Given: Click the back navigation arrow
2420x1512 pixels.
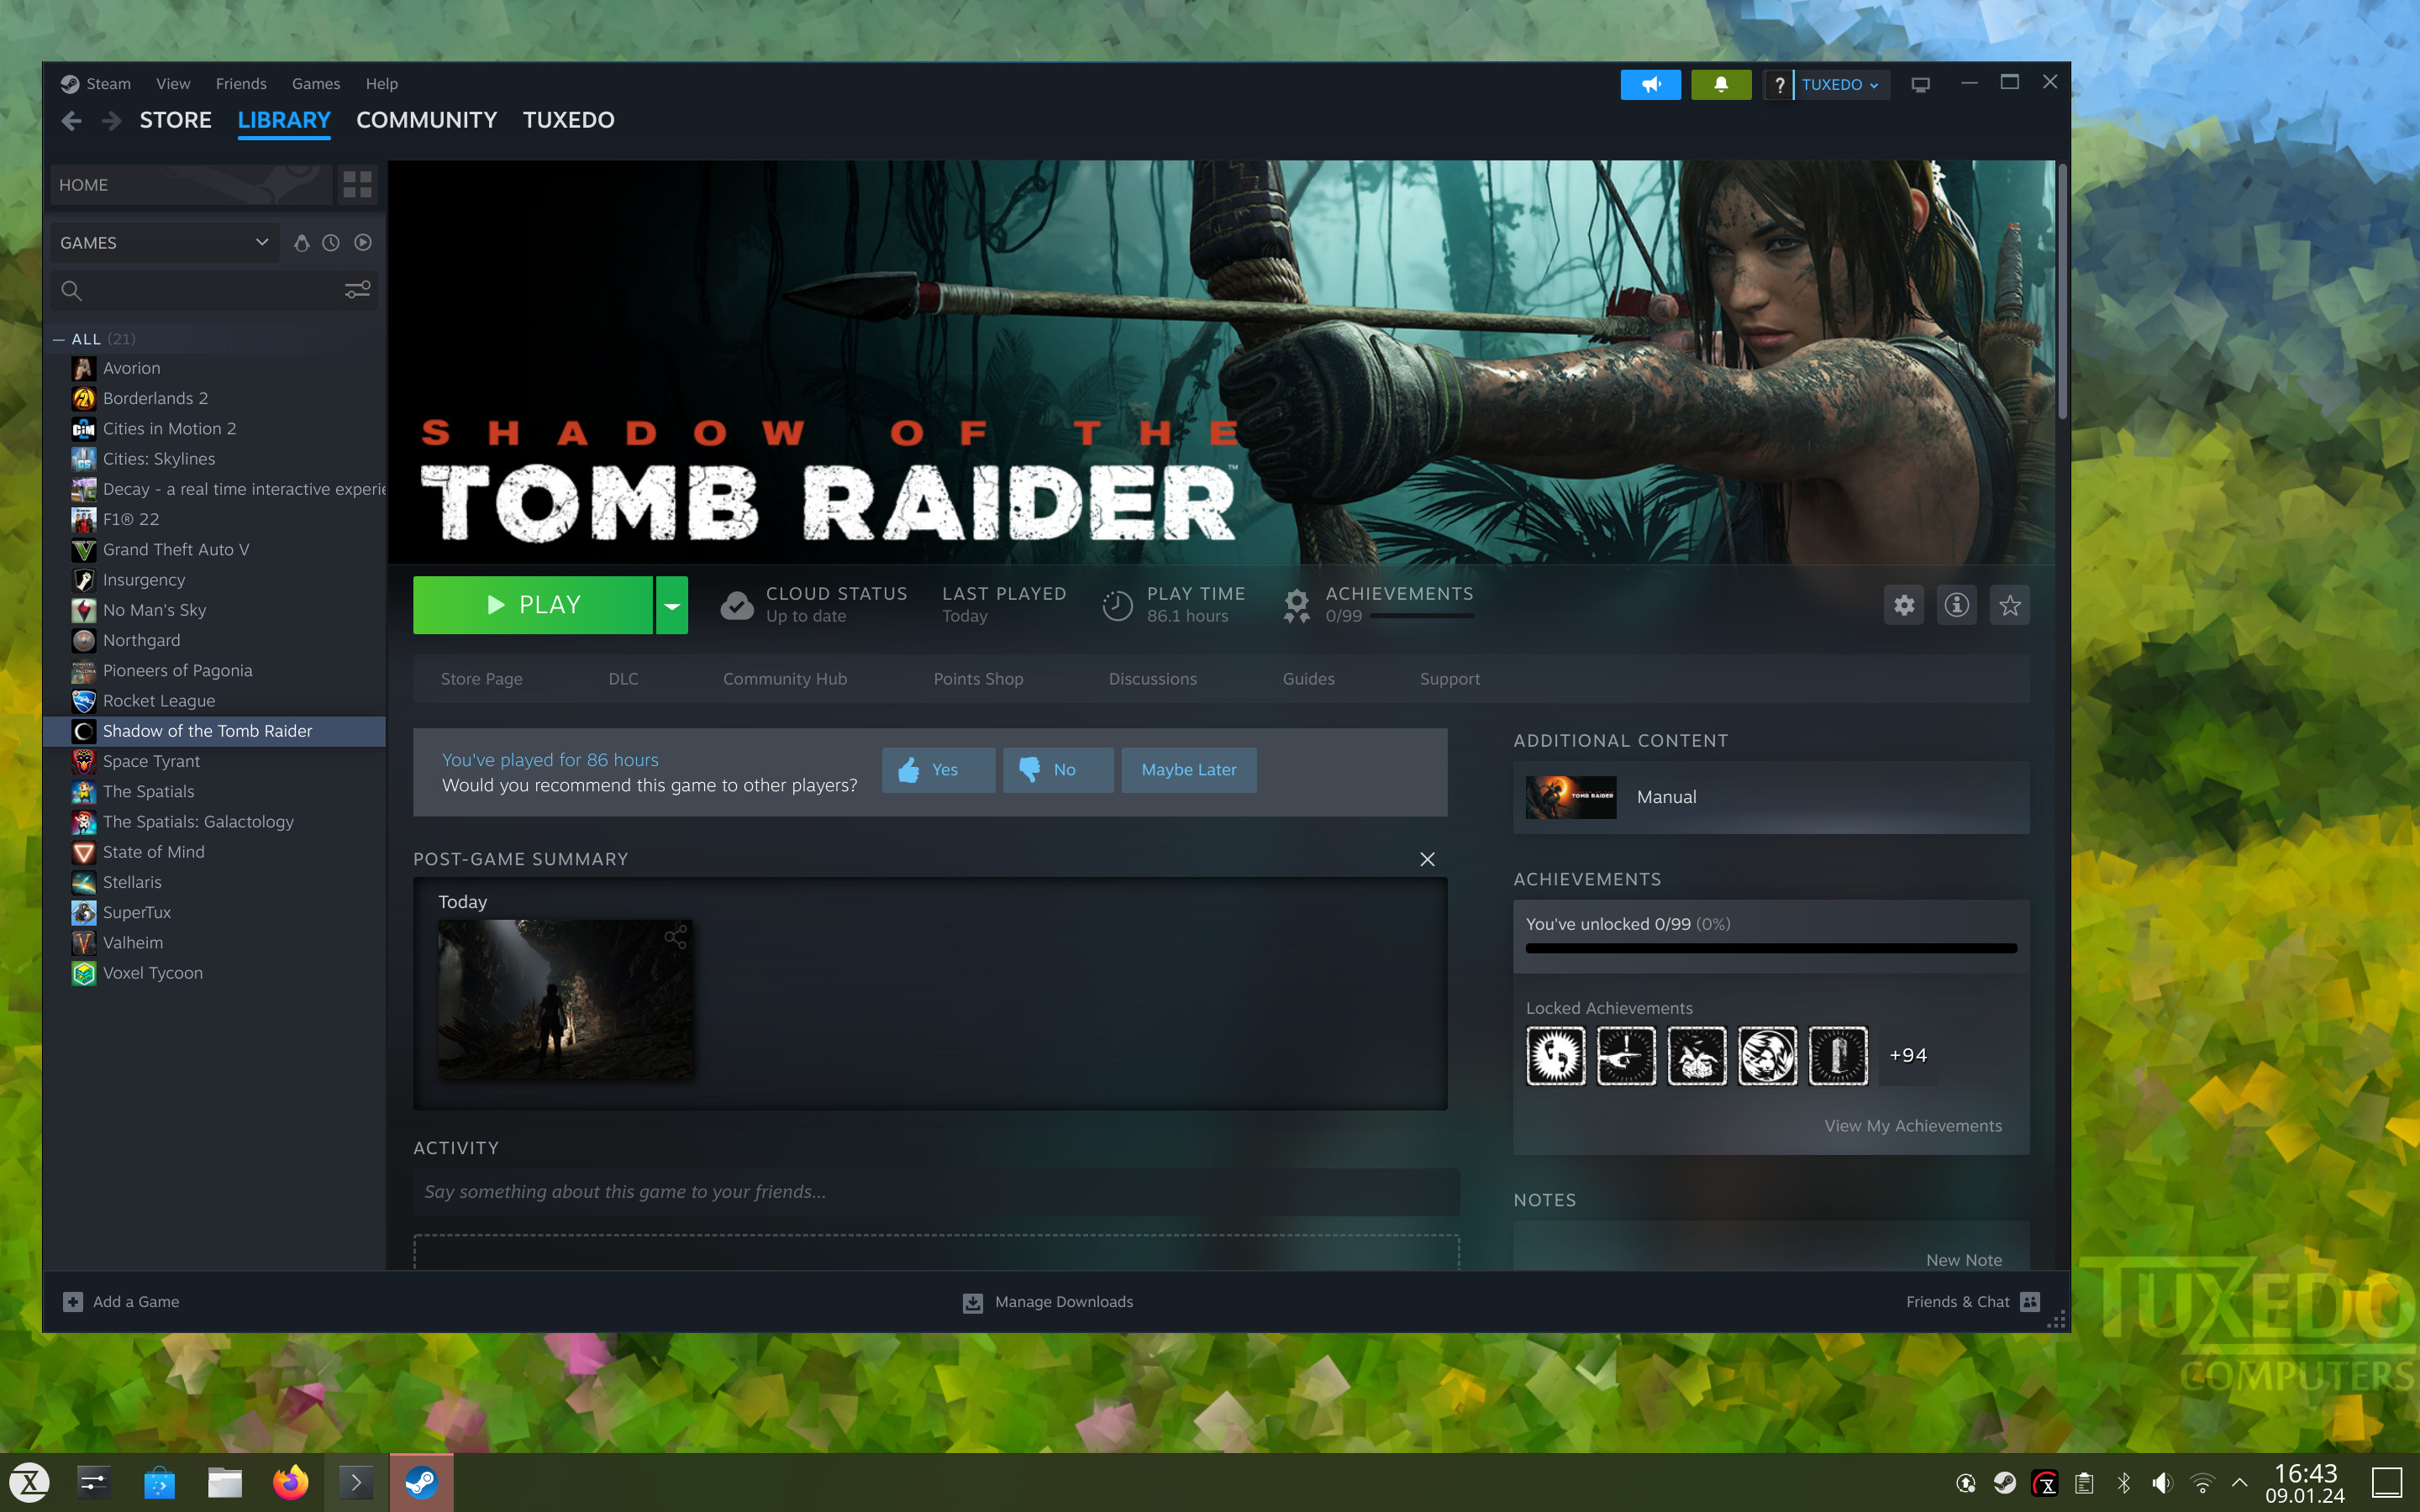Looking at the screenshot, I should (71, 120).
